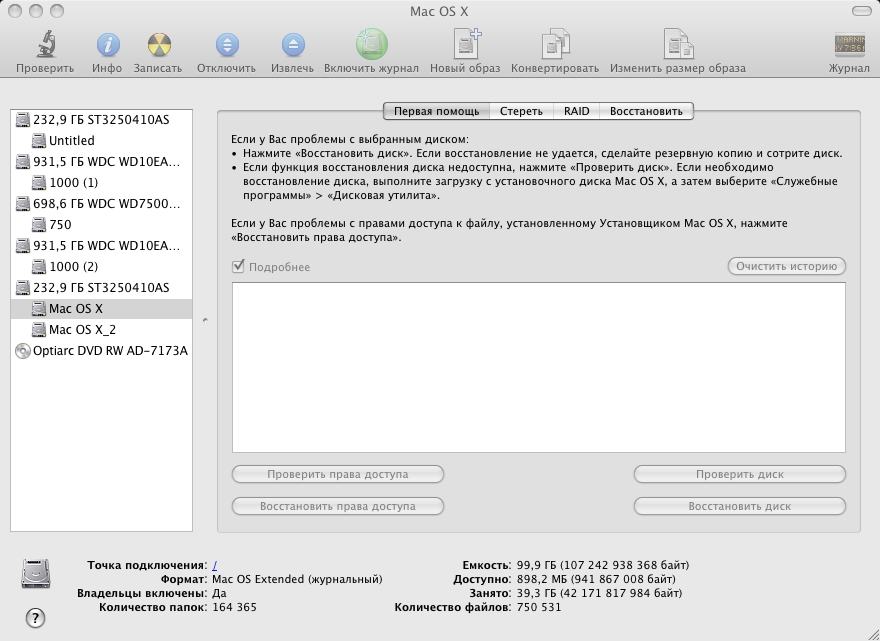This screenshot has width=880, height=641.
Task: Click the toolbar toggle pill button in title bar
Action: pyautogui.click(x=861, y=11)
